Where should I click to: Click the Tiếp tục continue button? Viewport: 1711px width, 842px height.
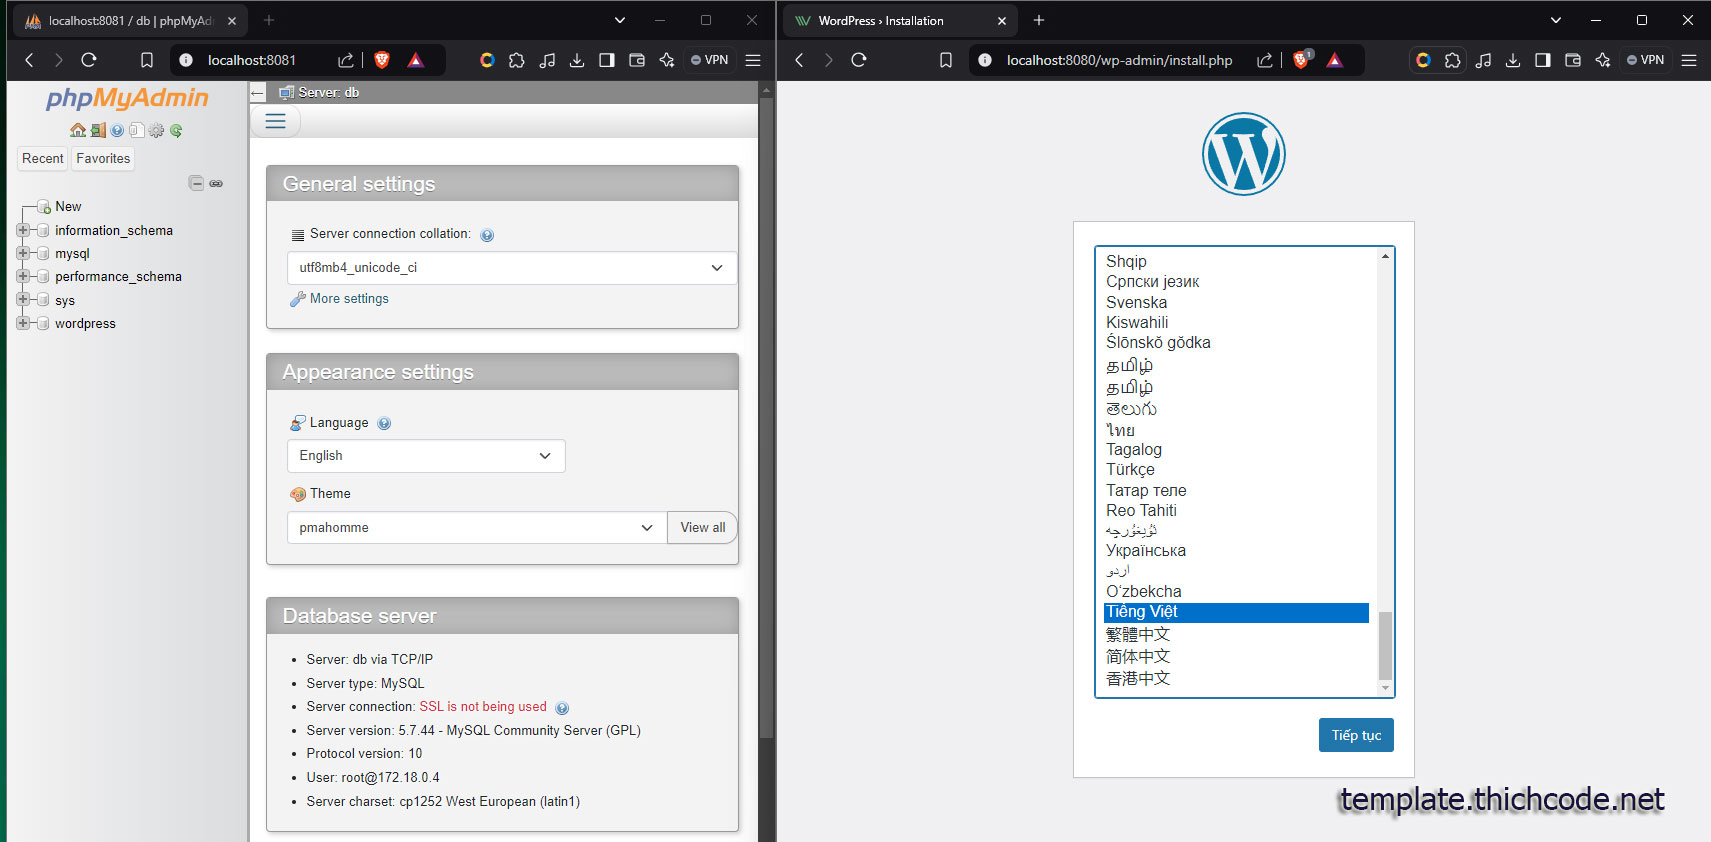click(1356, 735)
